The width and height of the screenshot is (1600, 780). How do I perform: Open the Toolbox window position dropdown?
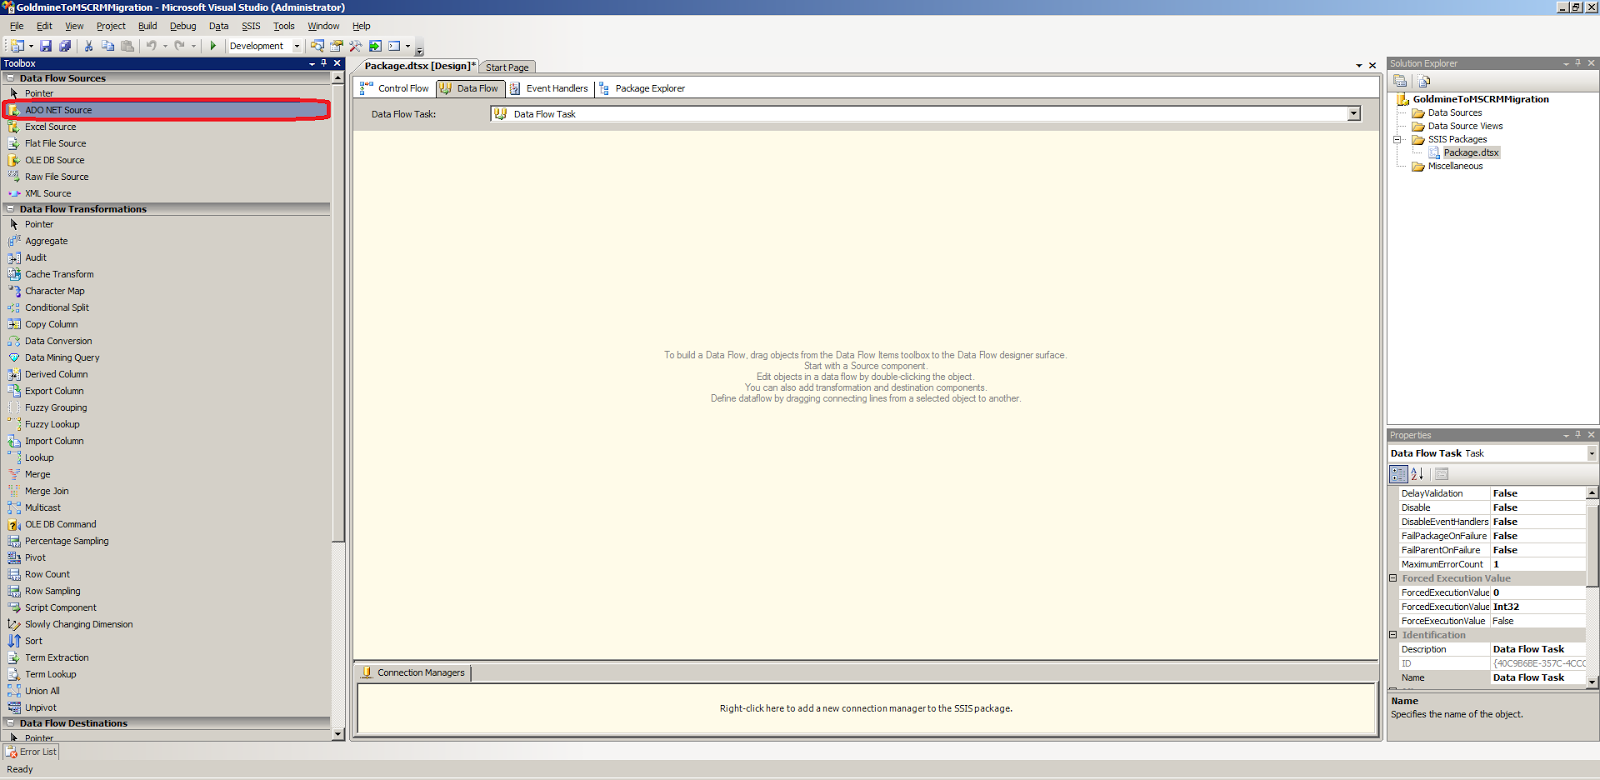click(312, 63)
